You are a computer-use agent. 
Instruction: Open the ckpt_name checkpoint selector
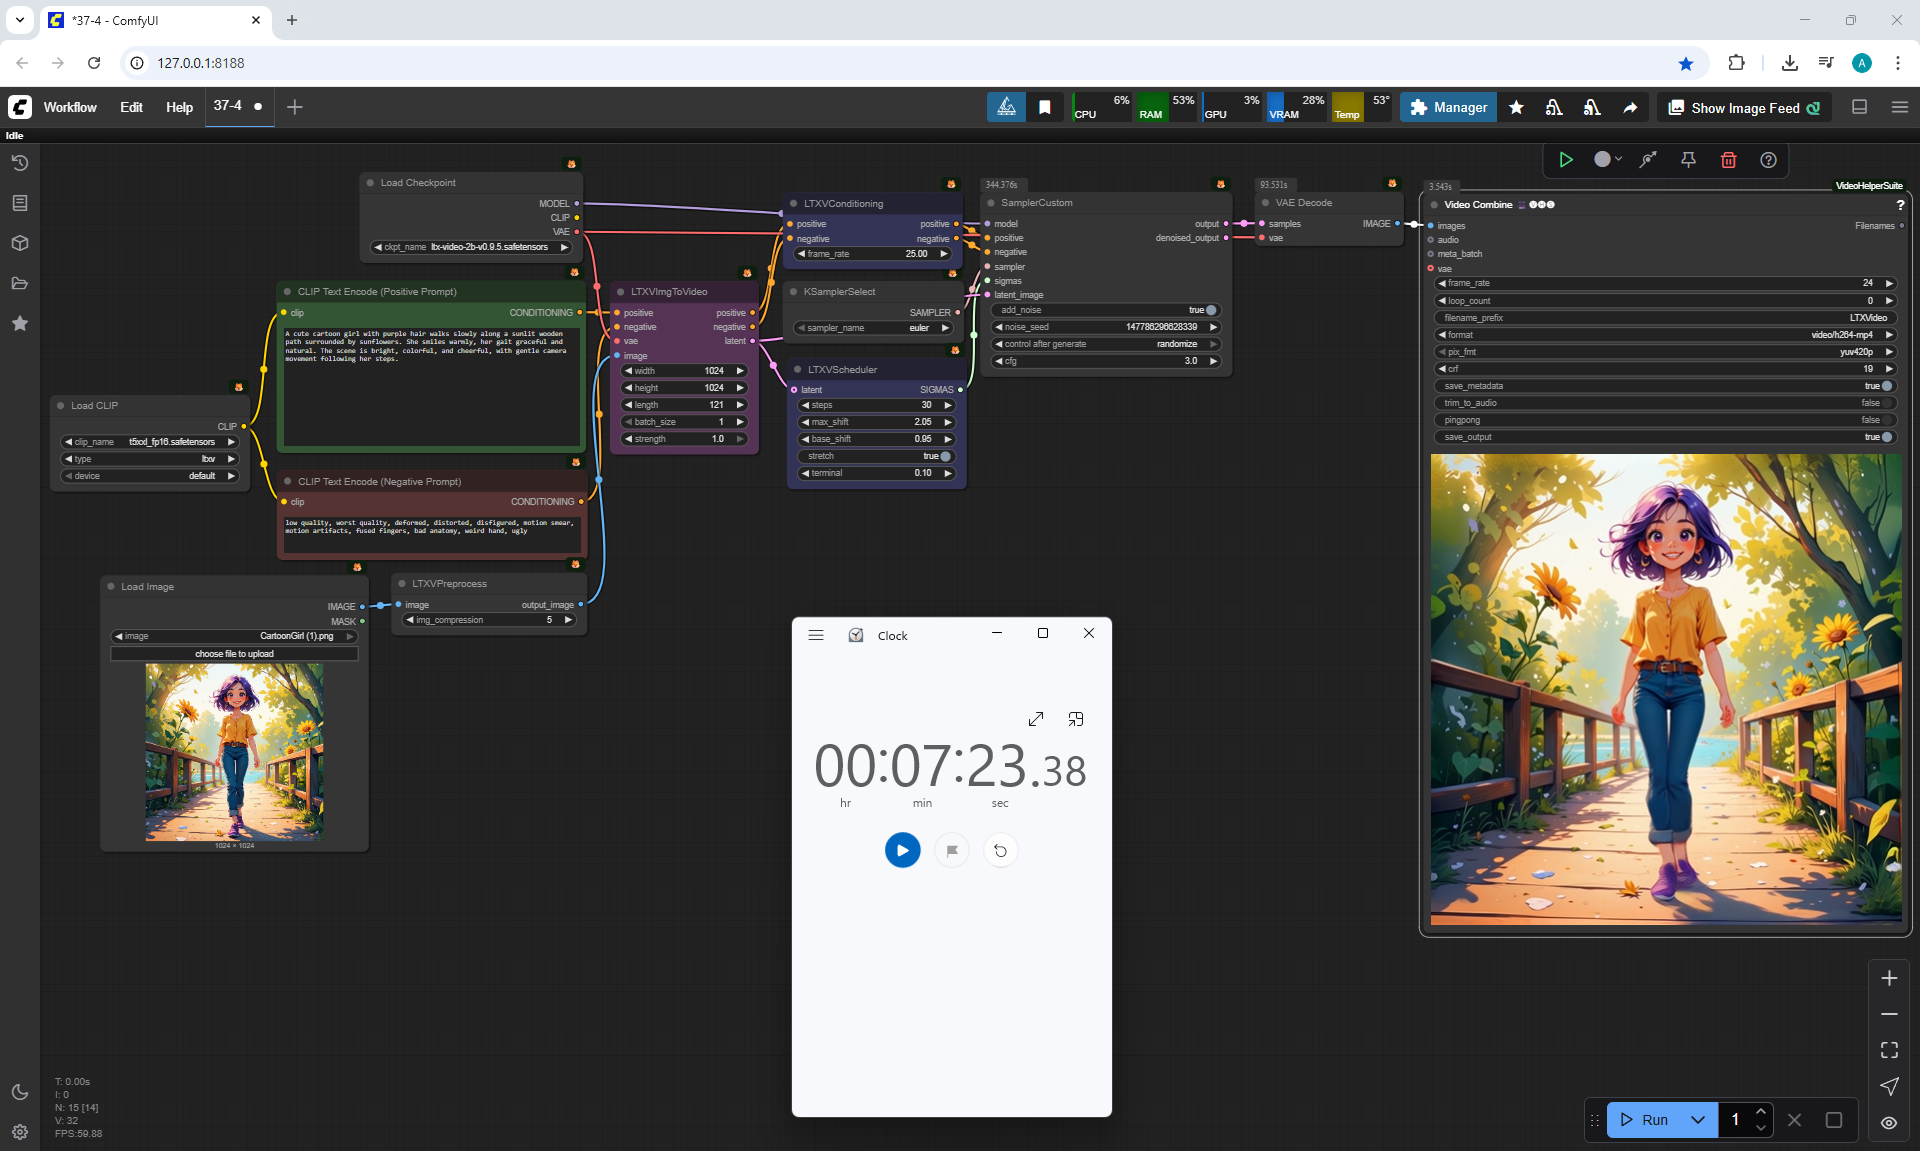click(x=470, y=247)
